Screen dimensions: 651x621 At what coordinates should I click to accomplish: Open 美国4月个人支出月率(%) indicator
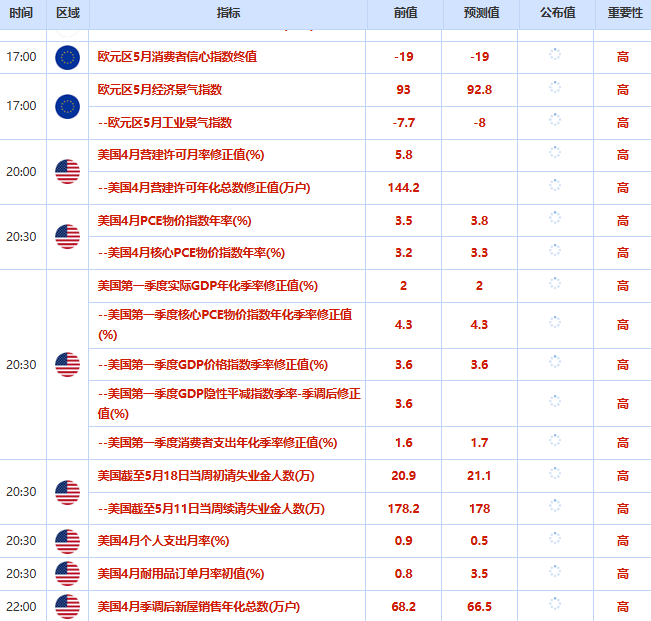tap(163, 541)
